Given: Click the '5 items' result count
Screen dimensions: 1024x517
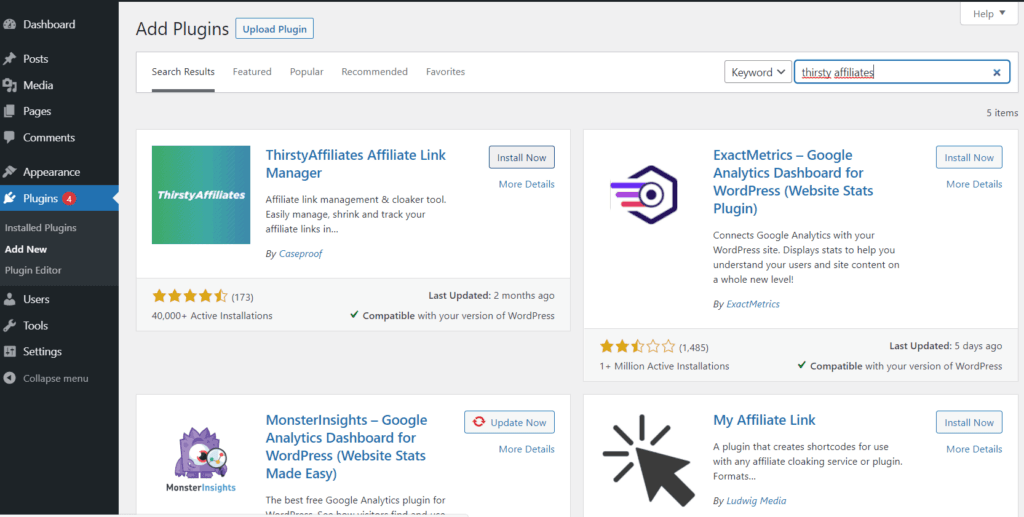Looking at the screenshot, I should click(1002, 113).
